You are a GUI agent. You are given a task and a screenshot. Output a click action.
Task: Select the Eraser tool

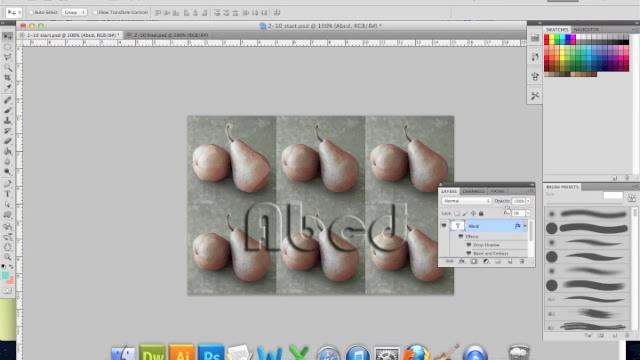point(7,141)
